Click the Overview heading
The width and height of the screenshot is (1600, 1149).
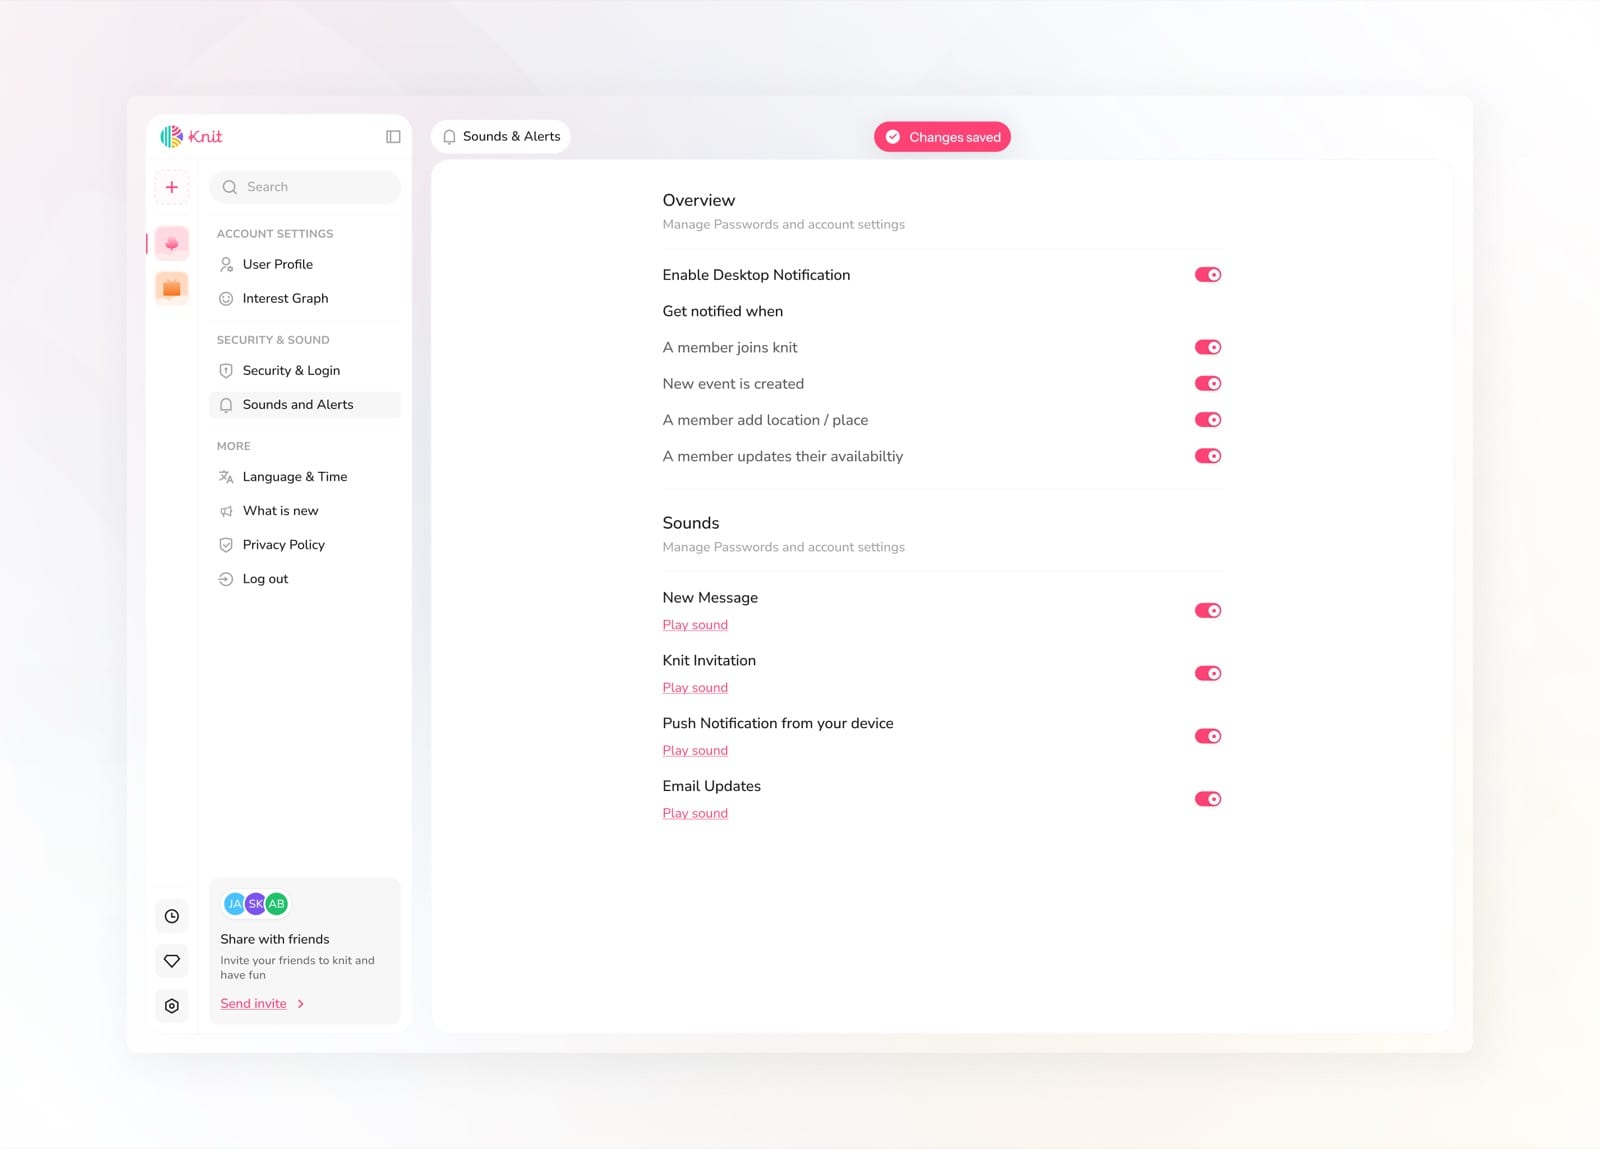(x=699, y=201)
